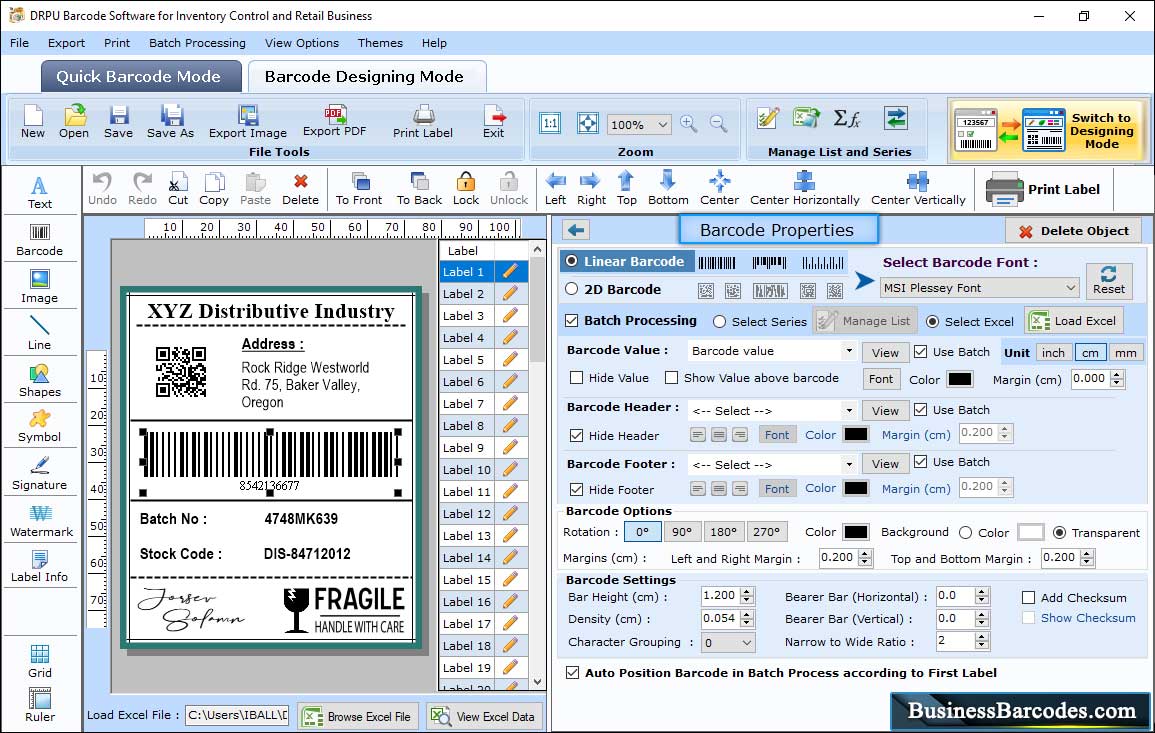Increase Bar Height stepper
The width and height of the screenshot is (1155, 733).
point(747,592)
